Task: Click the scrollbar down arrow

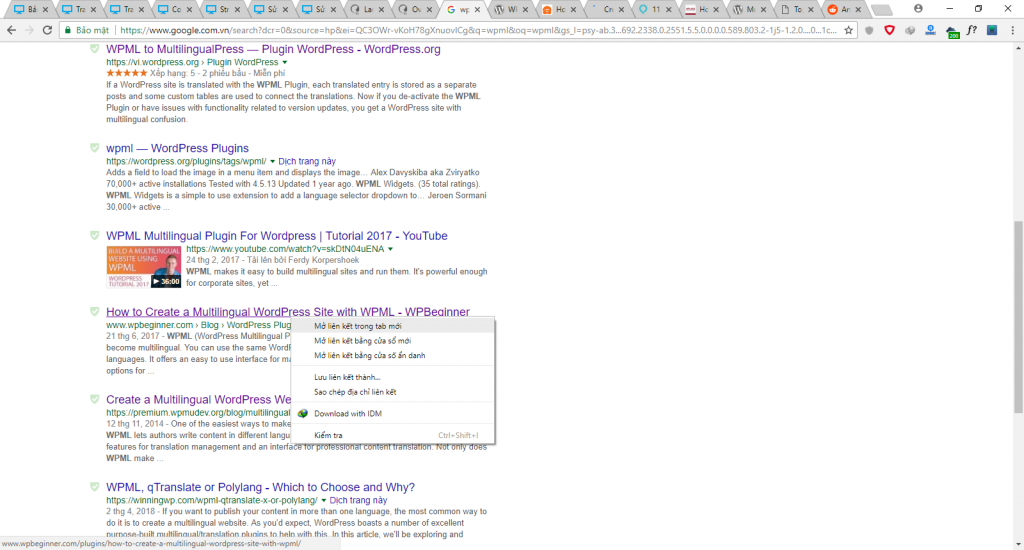Action: (x=1017, y=544)
